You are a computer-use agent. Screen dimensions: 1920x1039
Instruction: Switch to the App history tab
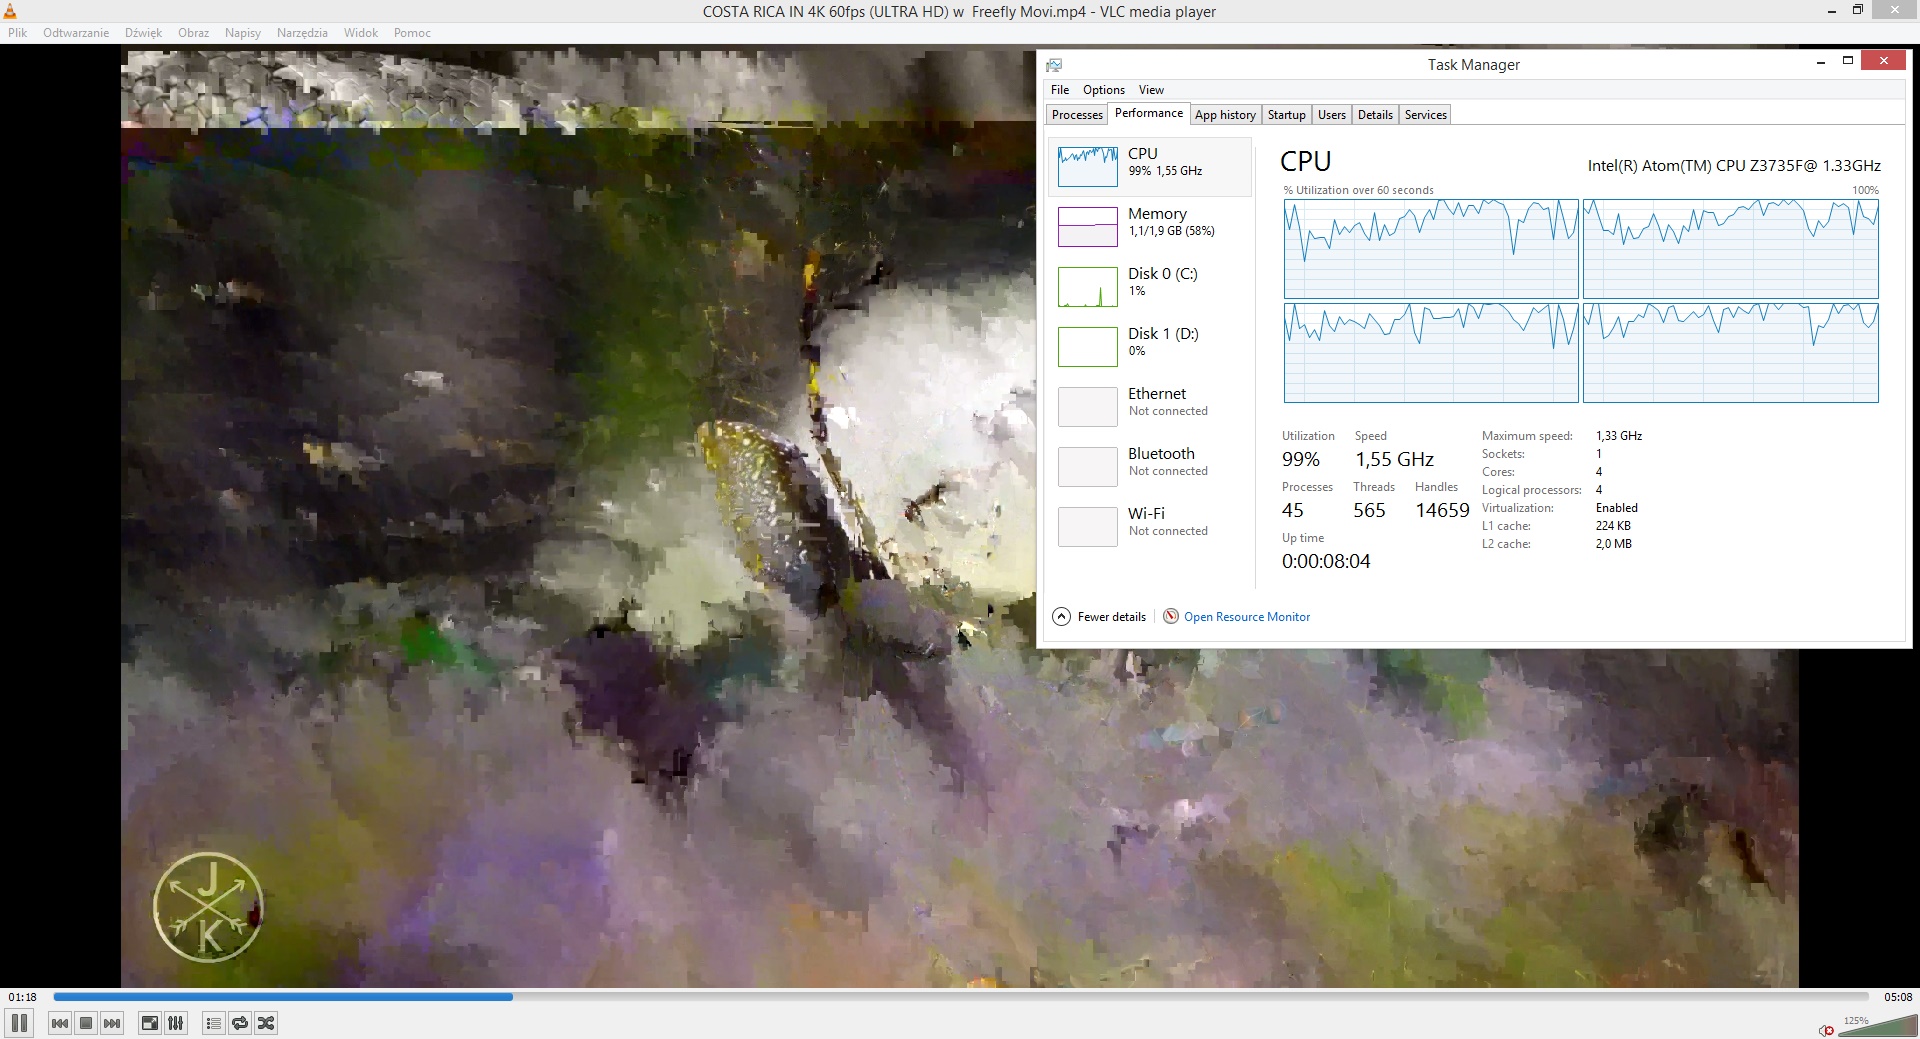click(1225, 115)
